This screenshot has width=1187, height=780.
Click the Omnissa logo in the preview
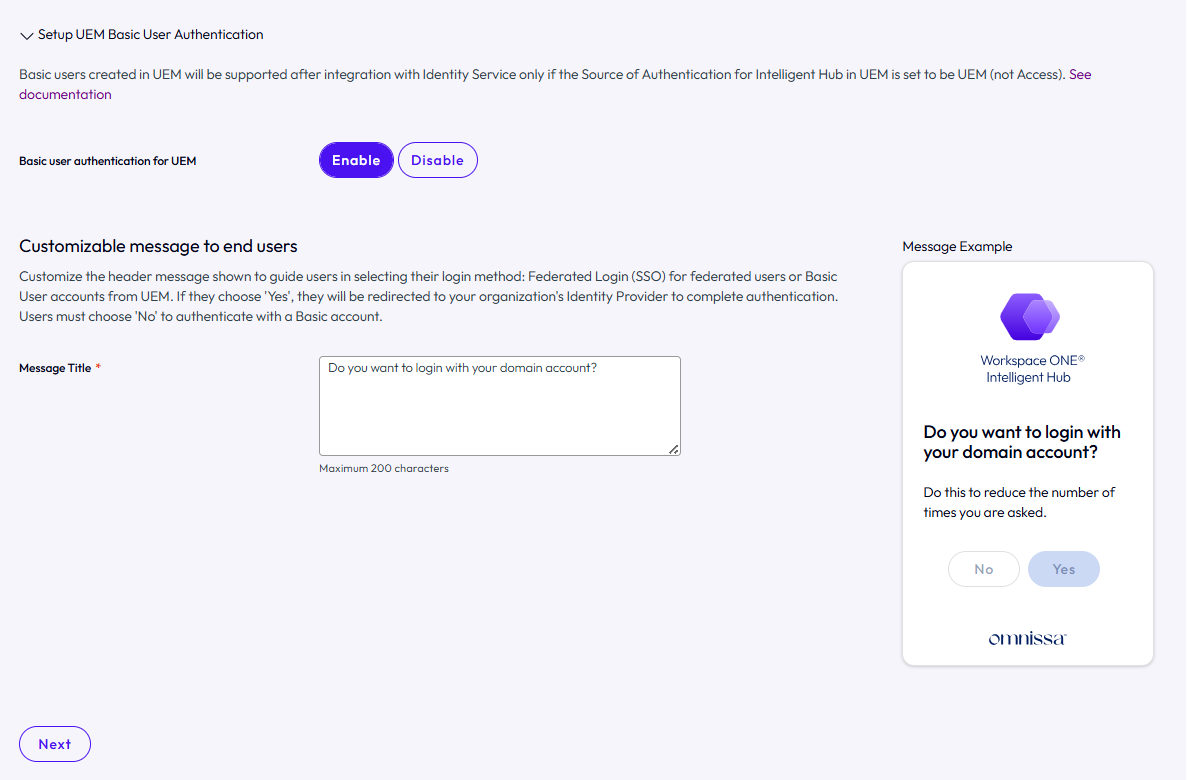(1027, 638)
